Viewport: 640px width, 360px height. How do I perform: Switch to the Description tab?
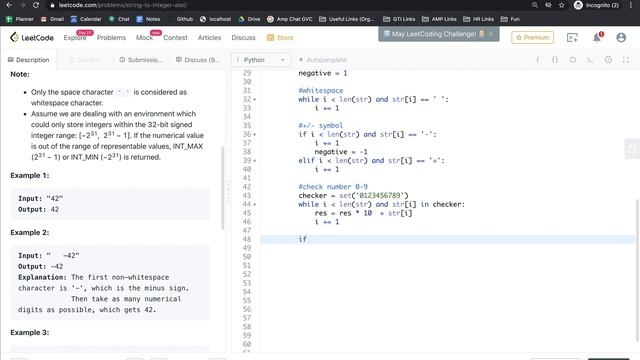click(29, 60)
